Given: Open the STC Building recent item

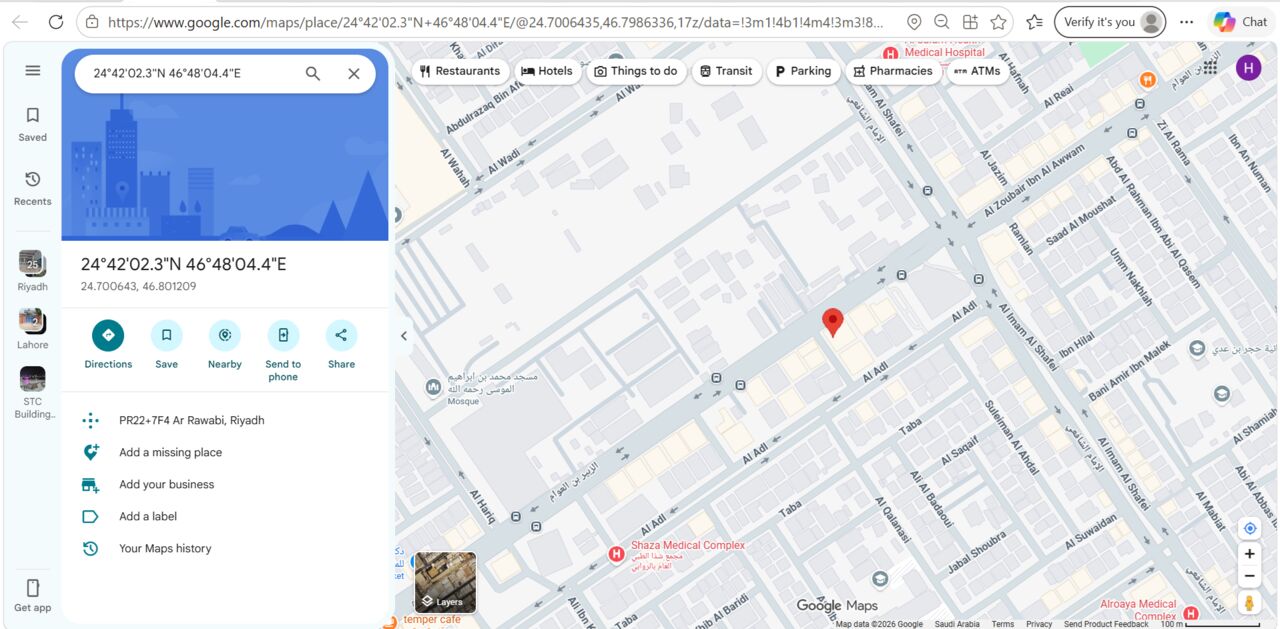Looking at the screenshot, I should [33, 393].
